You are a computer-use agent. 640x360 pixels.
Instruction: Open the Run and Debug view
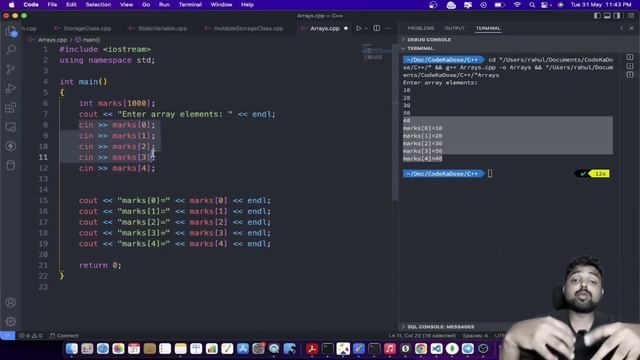[11, 89]
